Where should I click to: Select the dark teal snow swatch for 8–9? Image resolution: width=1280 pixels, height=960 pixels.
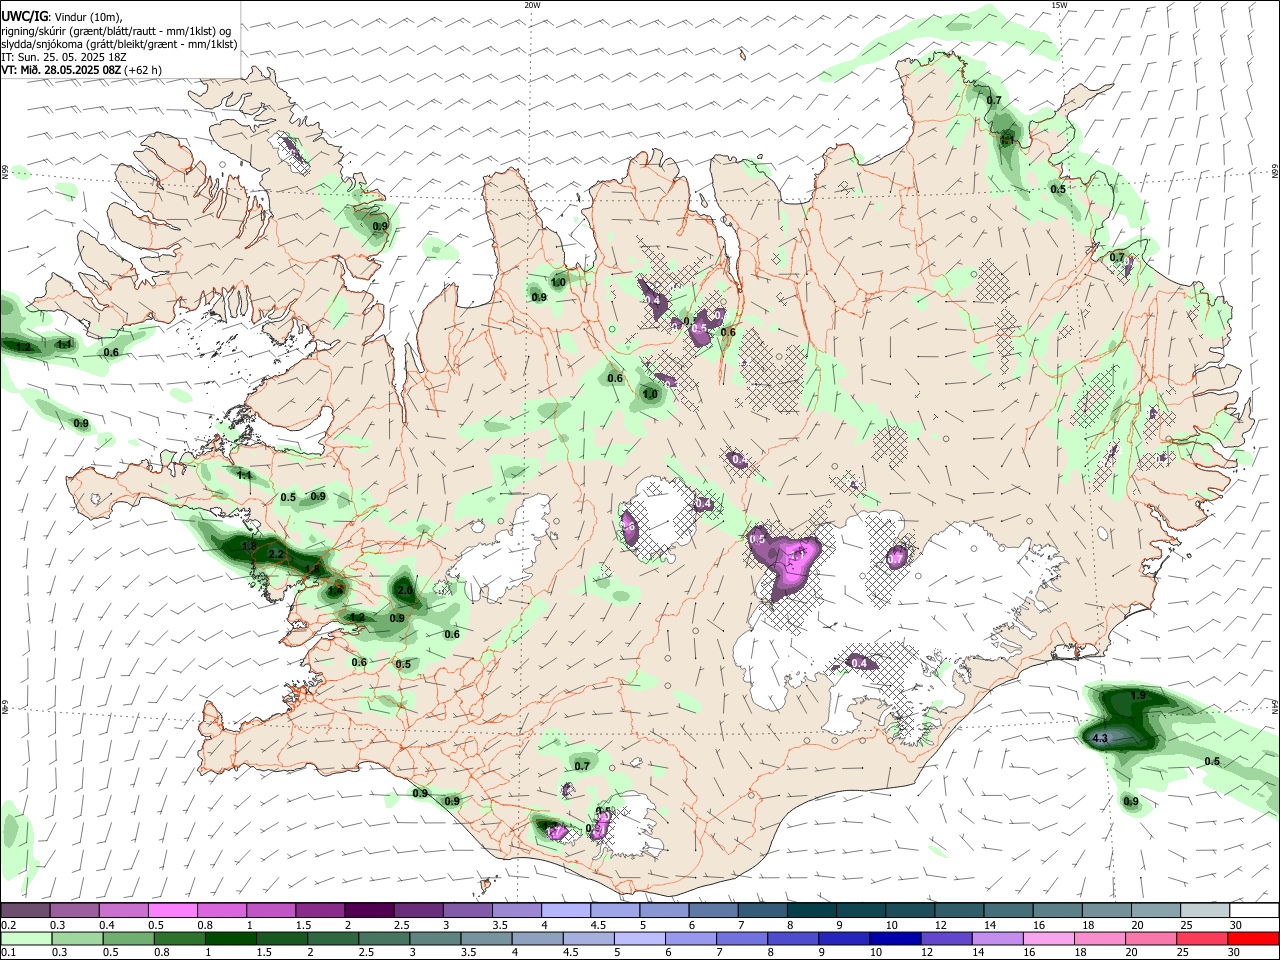(x=810, y=910)
